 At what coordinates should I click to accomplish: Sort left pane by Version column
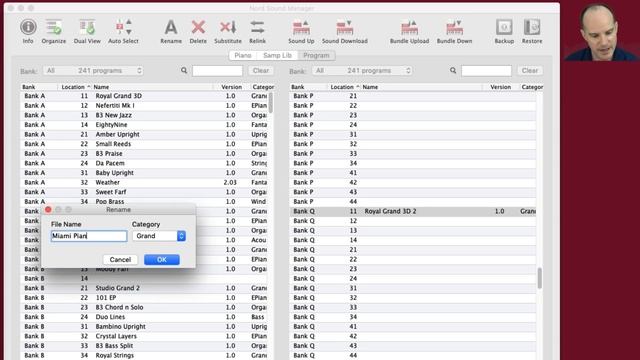click(x=231, y=87)
